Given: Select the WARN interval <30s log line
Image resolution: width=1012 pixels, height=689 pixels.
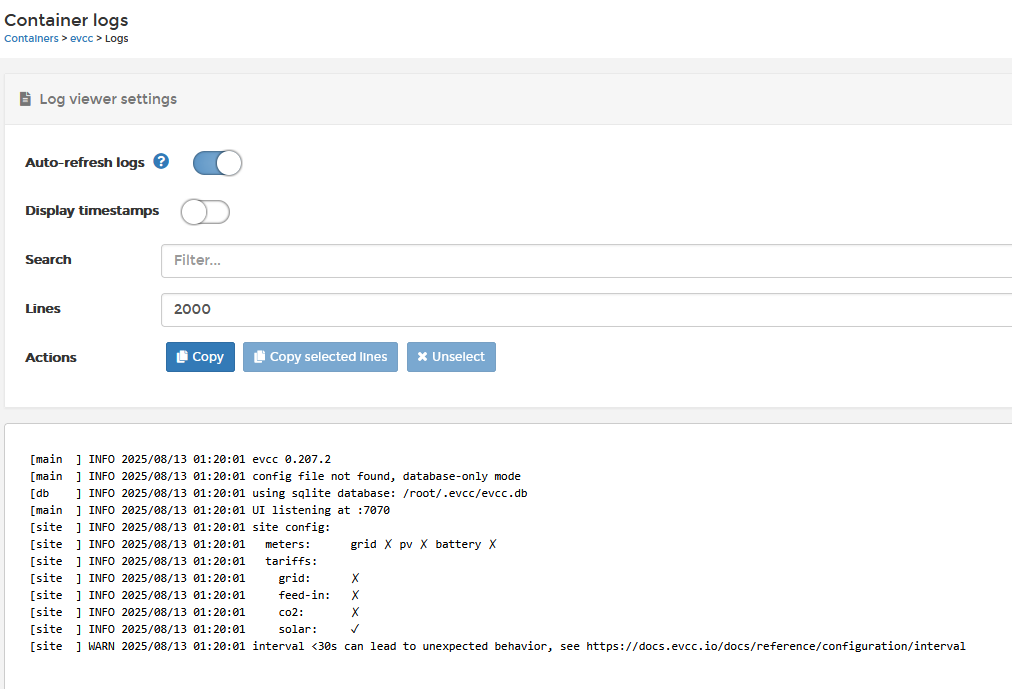Looking at the screenshot, I should (498, 646).
